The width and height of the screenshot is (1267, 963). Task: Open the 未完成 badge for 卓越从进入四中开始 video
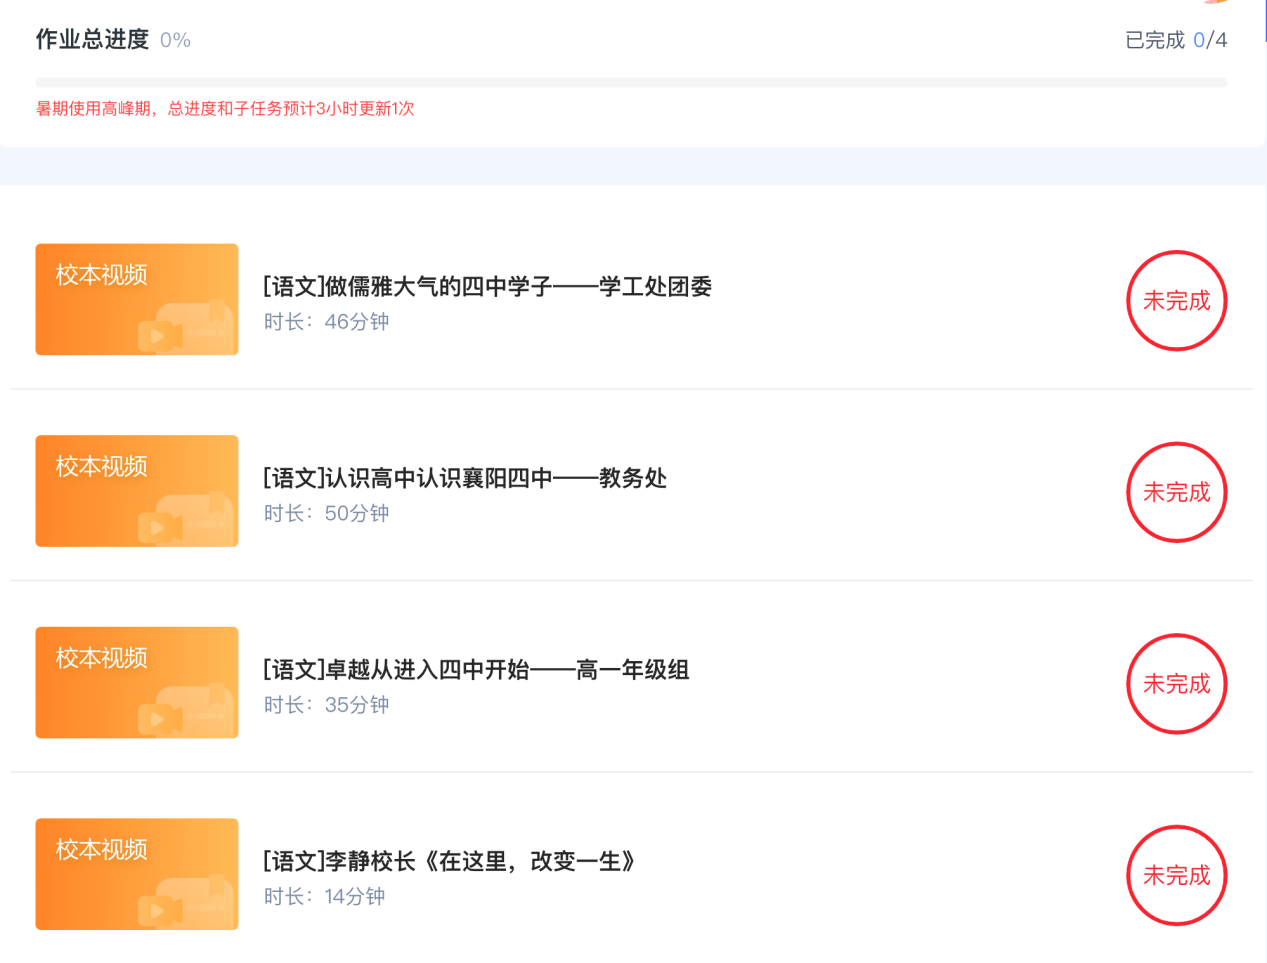[x=1177, y=684]
